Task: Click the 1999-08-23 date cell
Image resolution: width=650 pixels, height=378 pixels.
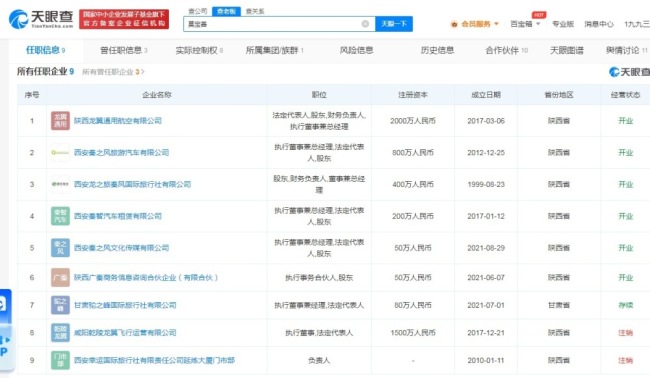Action: [x=486, y=184]
